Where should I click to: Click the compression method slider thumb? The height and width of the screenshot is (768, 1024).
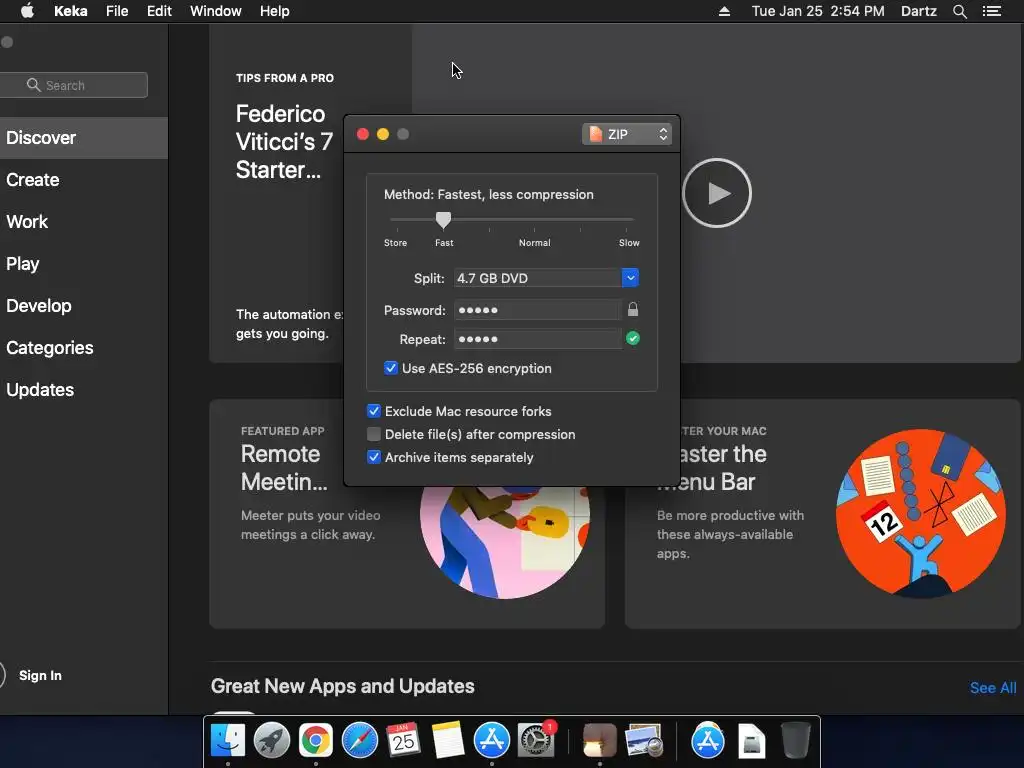tap(443, 220)
